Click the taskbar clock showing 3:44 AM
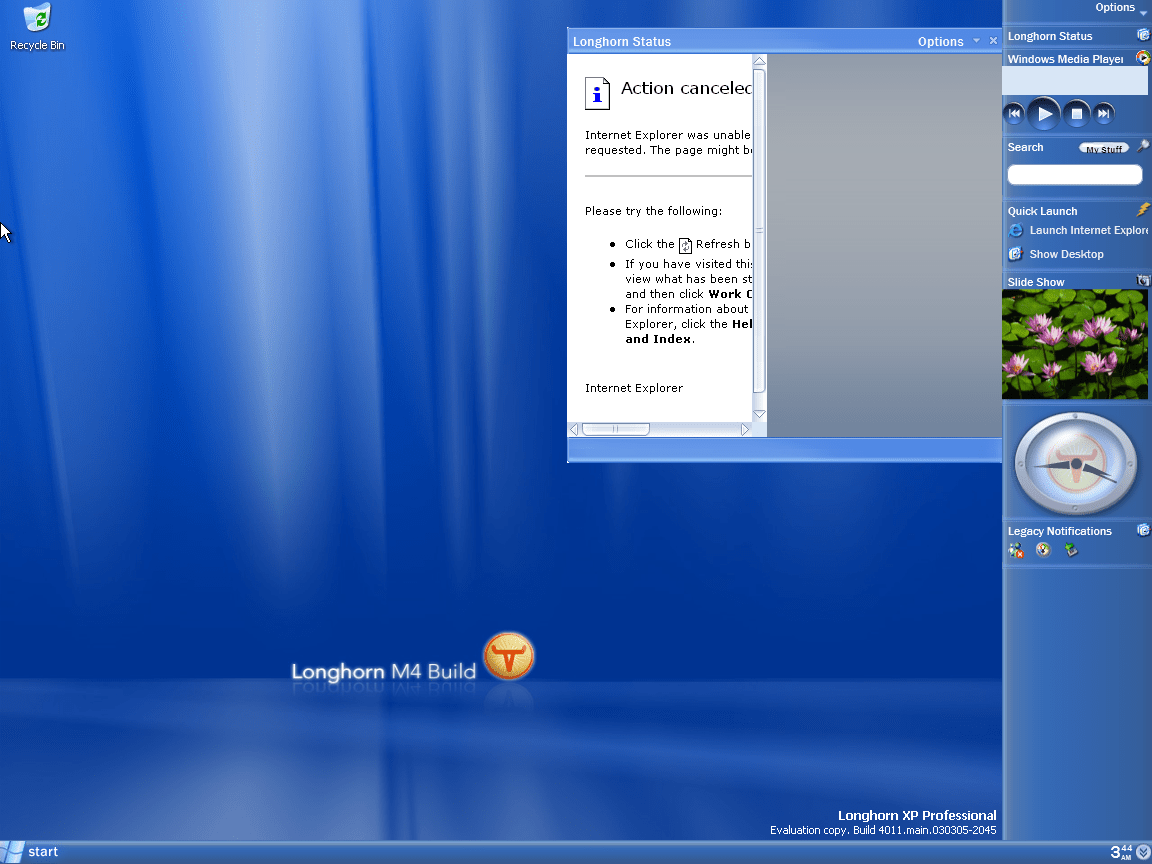1152x864 pixels. 1121,852
